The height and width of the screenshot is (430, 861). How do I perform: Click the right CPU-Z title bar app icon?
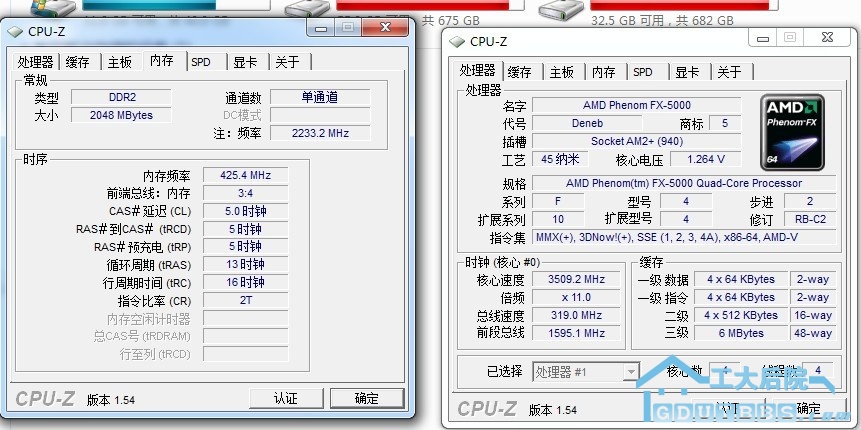pyautogui.click(x=457, y=42)
